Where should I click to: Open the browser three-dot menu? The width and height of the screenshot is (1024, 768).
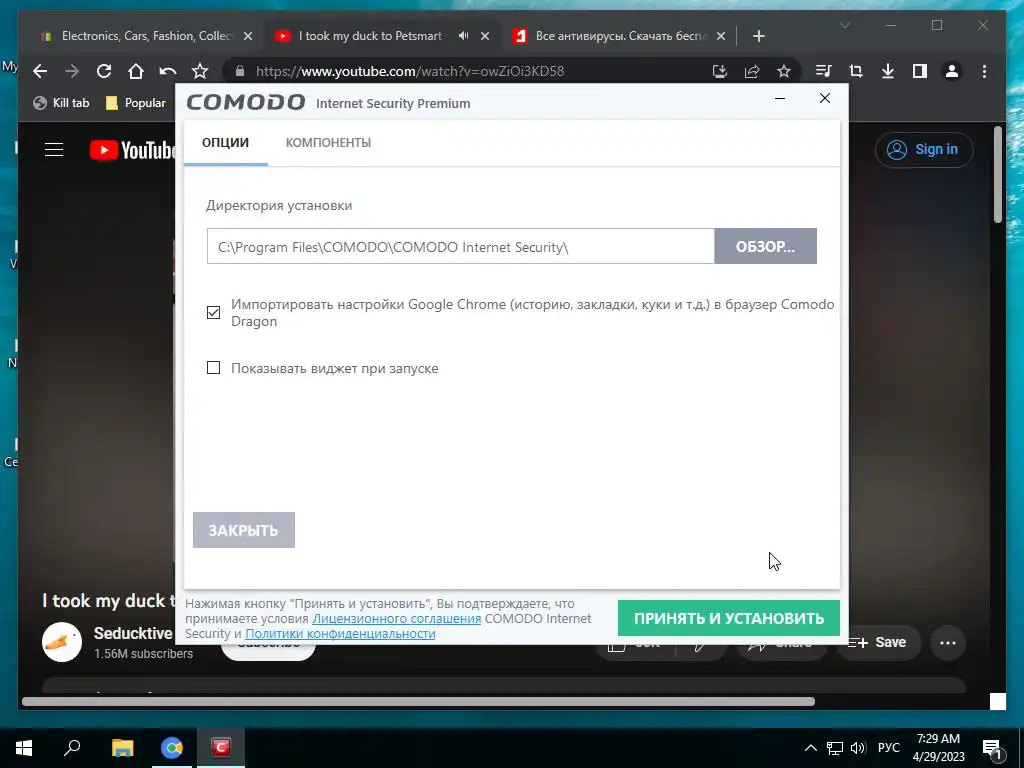984,71
